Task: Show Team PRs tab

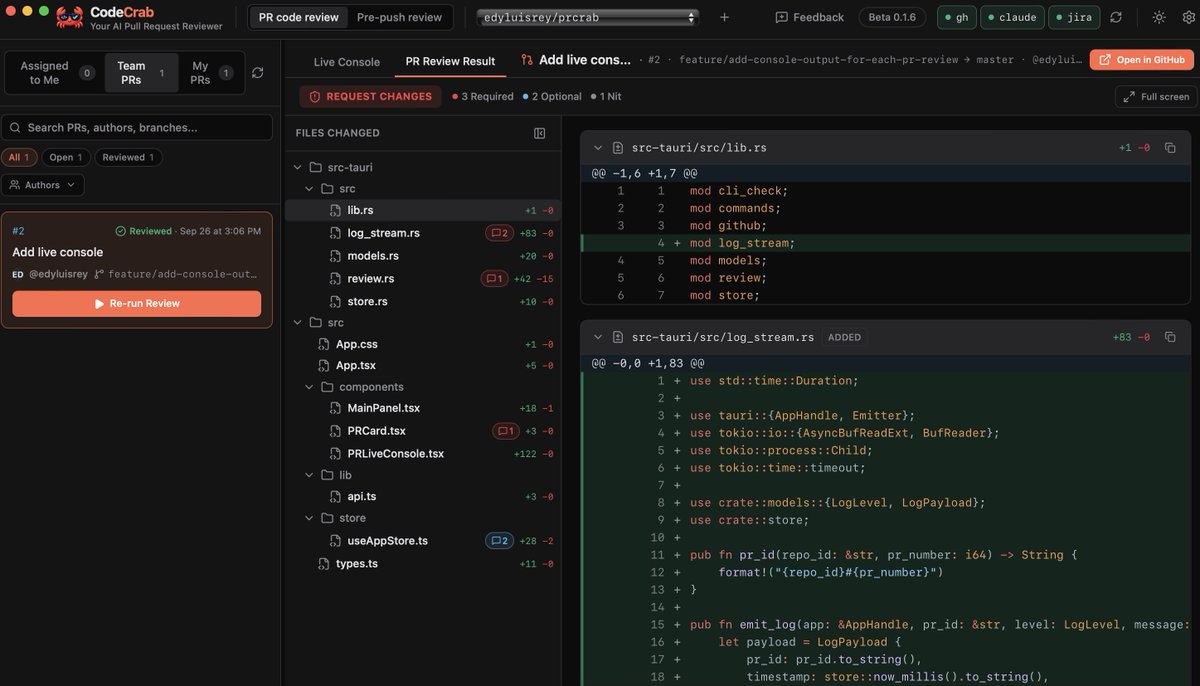Action: pos(141,73)
